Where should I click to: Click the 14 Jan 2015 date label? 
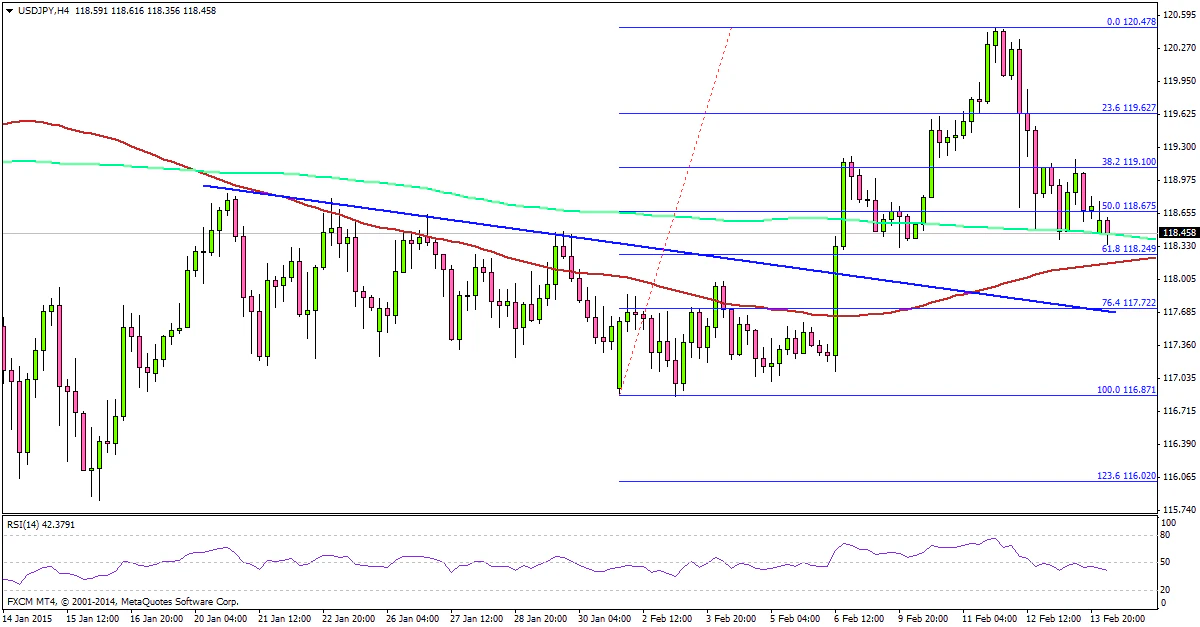[28, 619]
